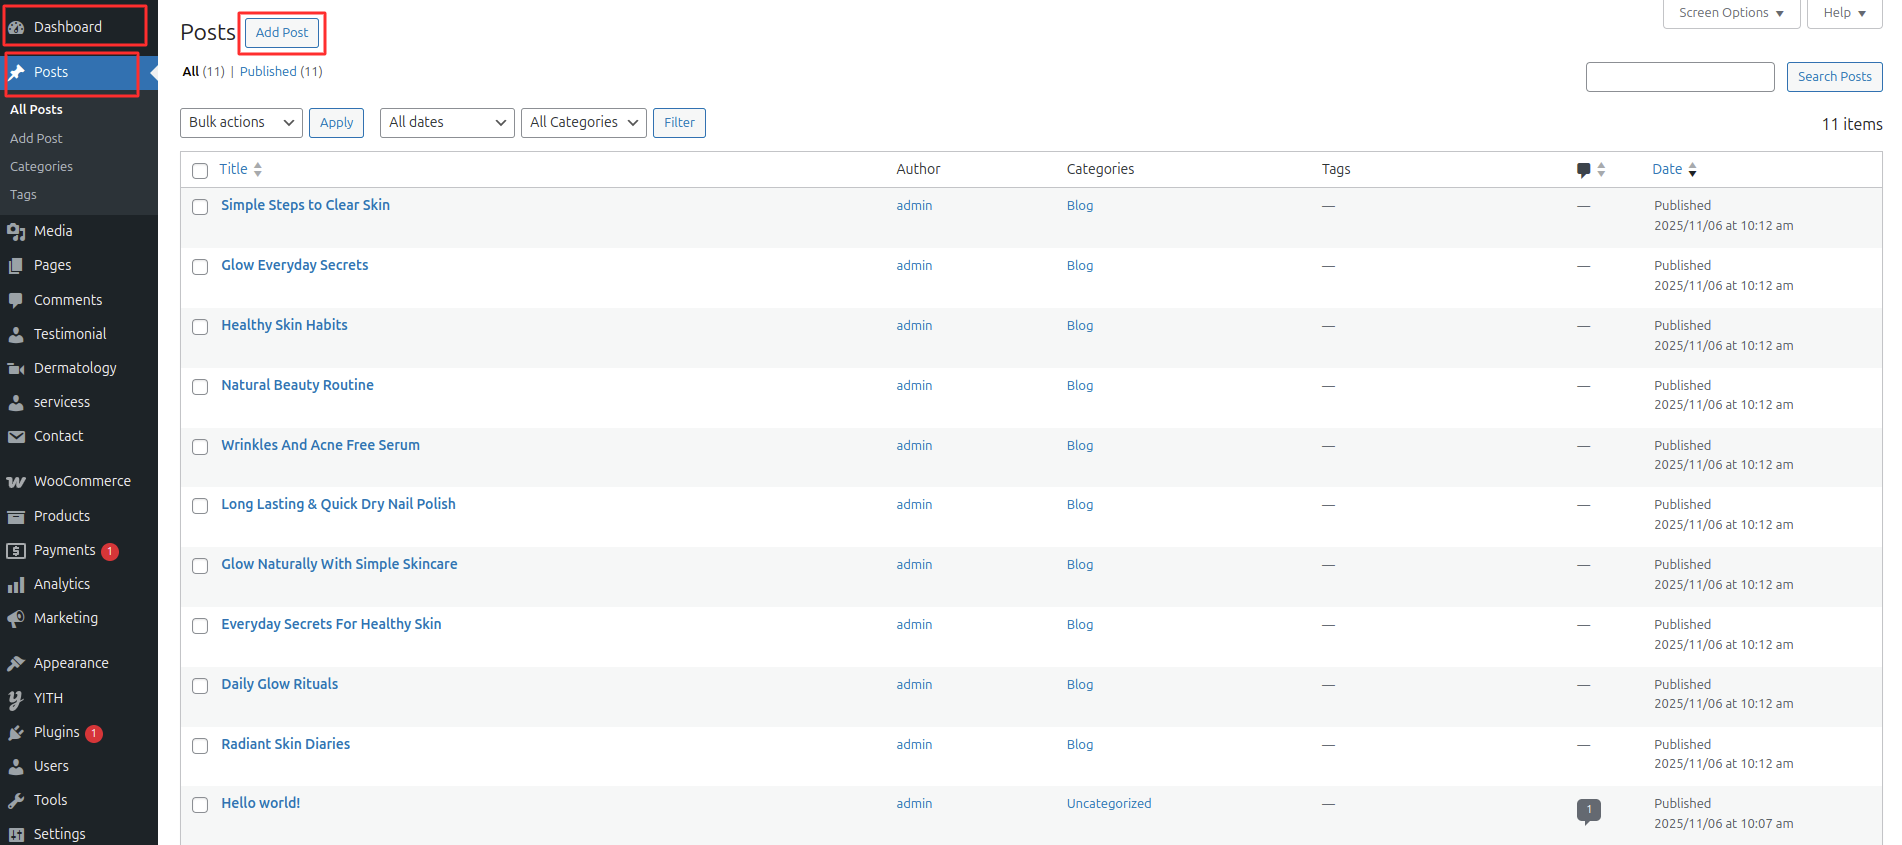Screen dimensions: 1902x845
Task: Open Blog category link for Daily Glow Rituals
Action: [x=1080, y=684]
